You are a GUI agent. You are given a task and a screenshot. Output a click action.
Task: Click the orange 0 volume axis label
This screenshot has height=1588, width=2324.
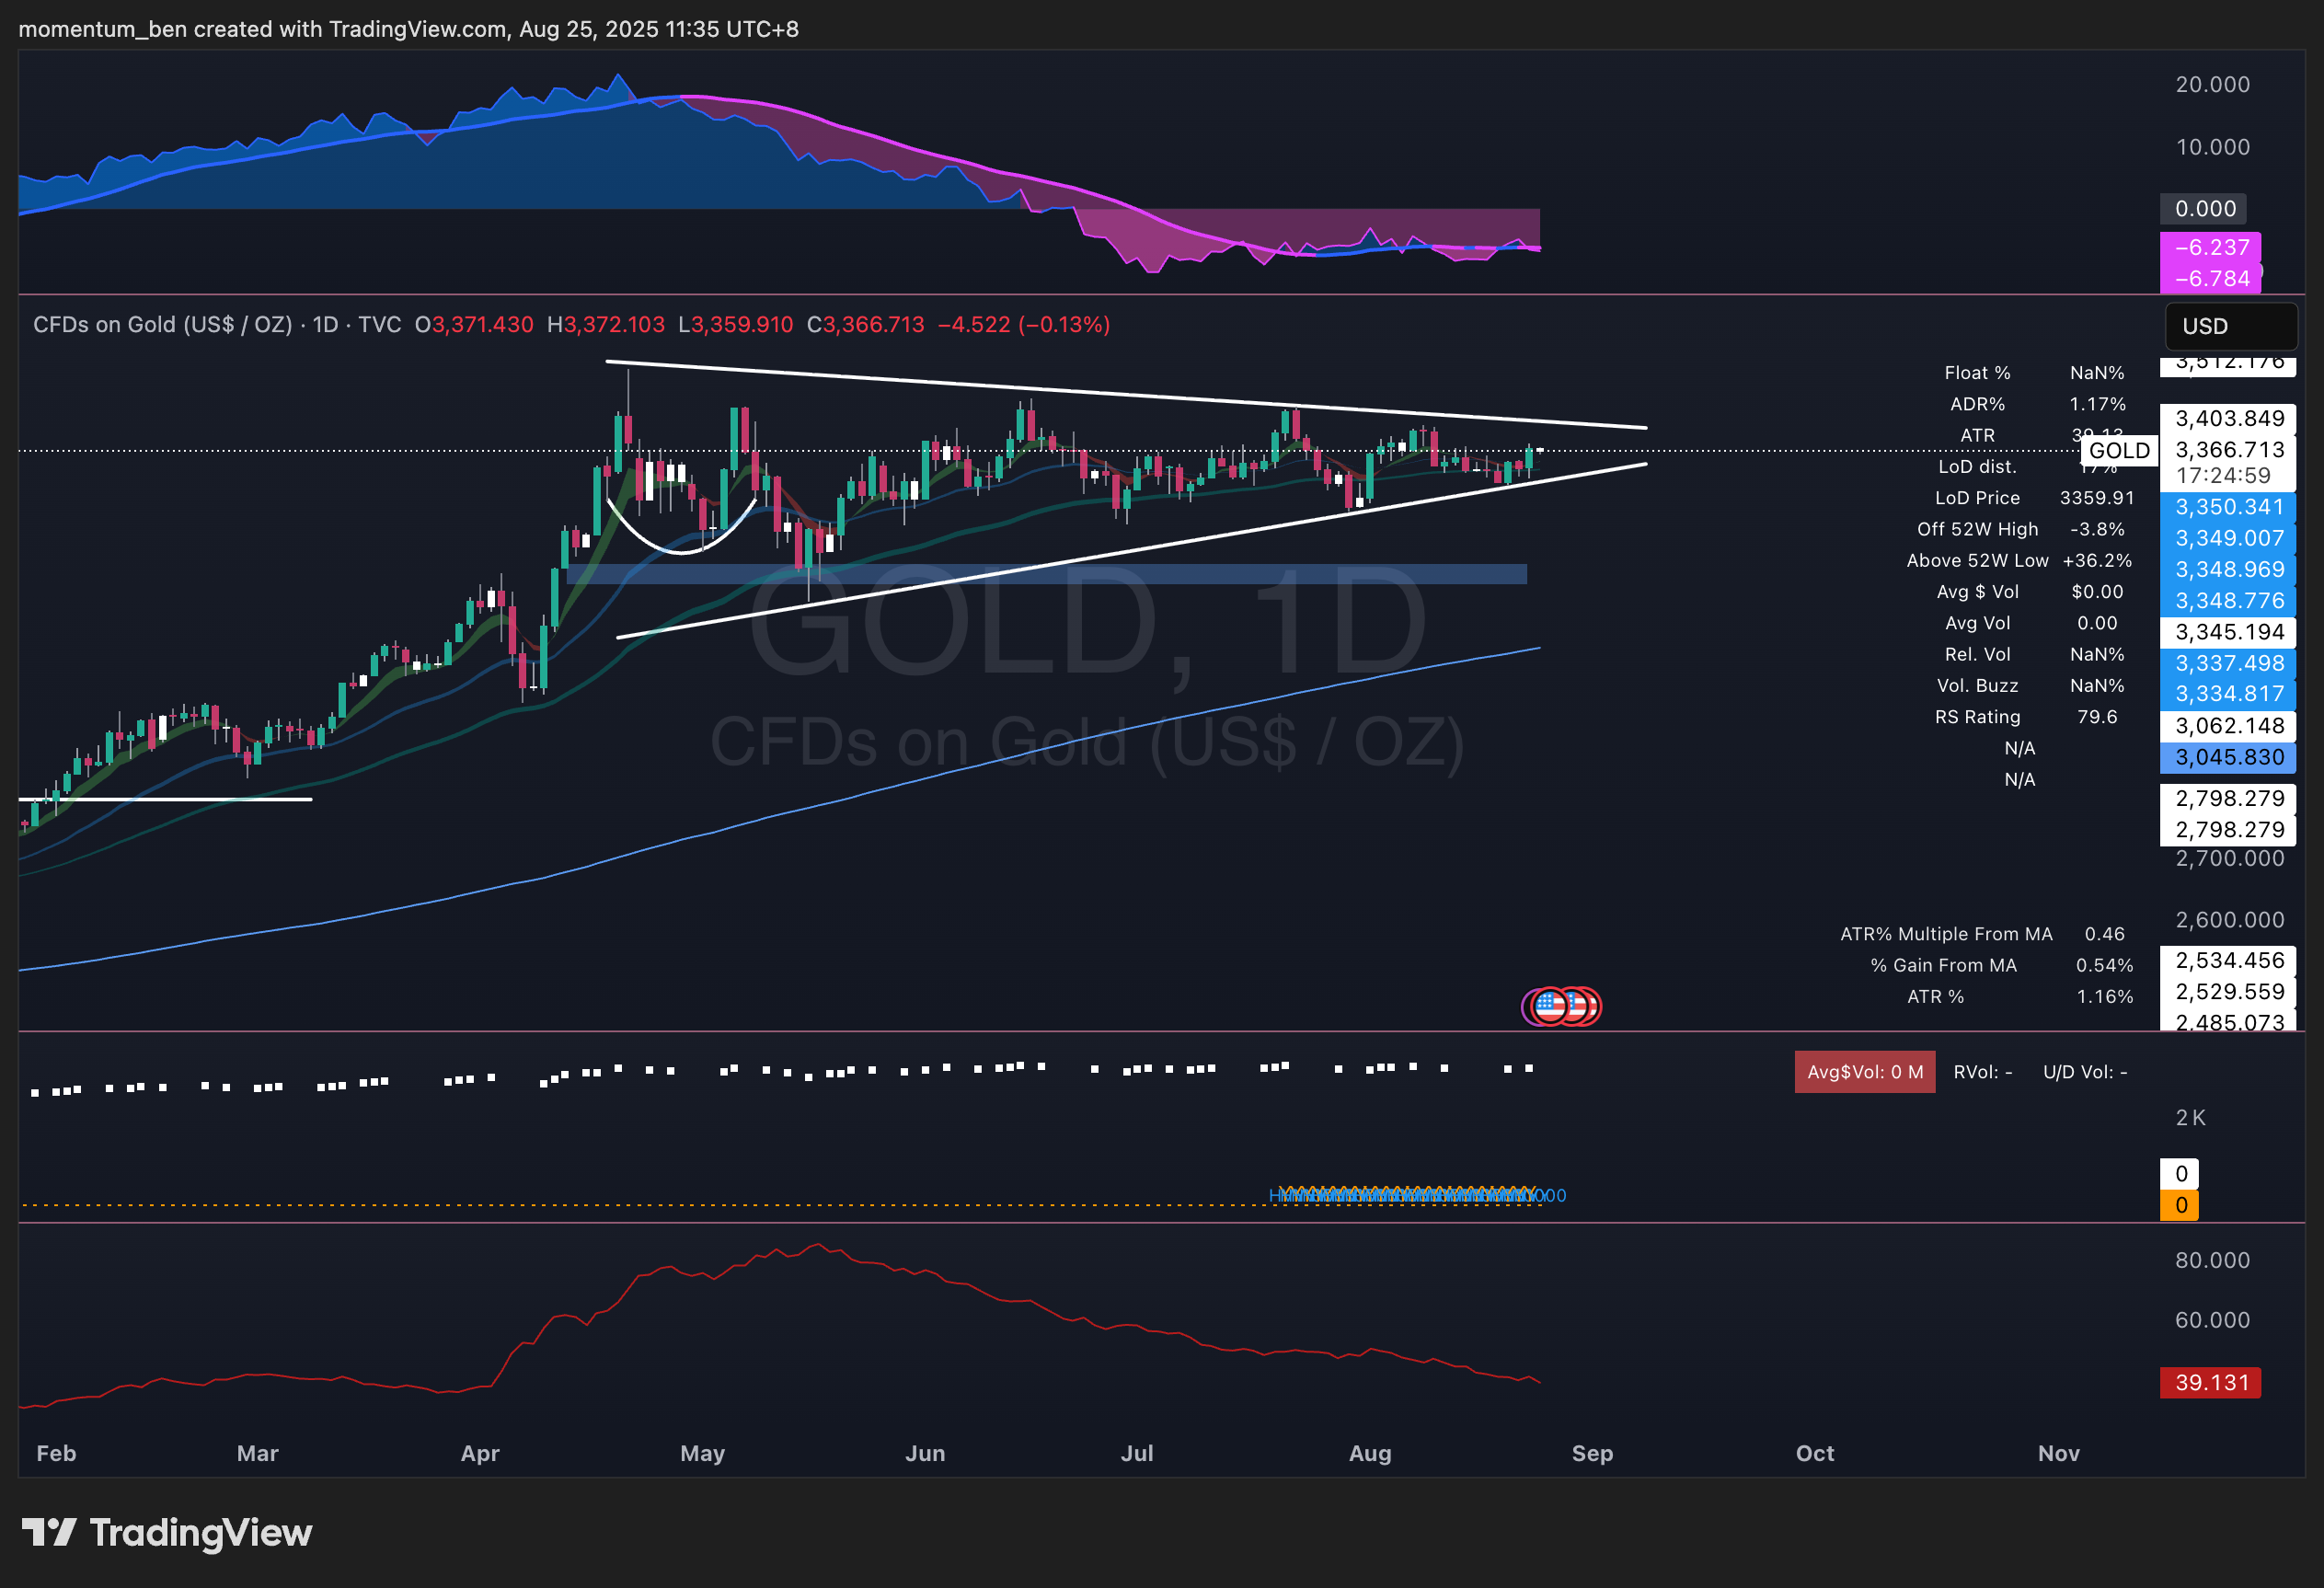point(2180,1205)
